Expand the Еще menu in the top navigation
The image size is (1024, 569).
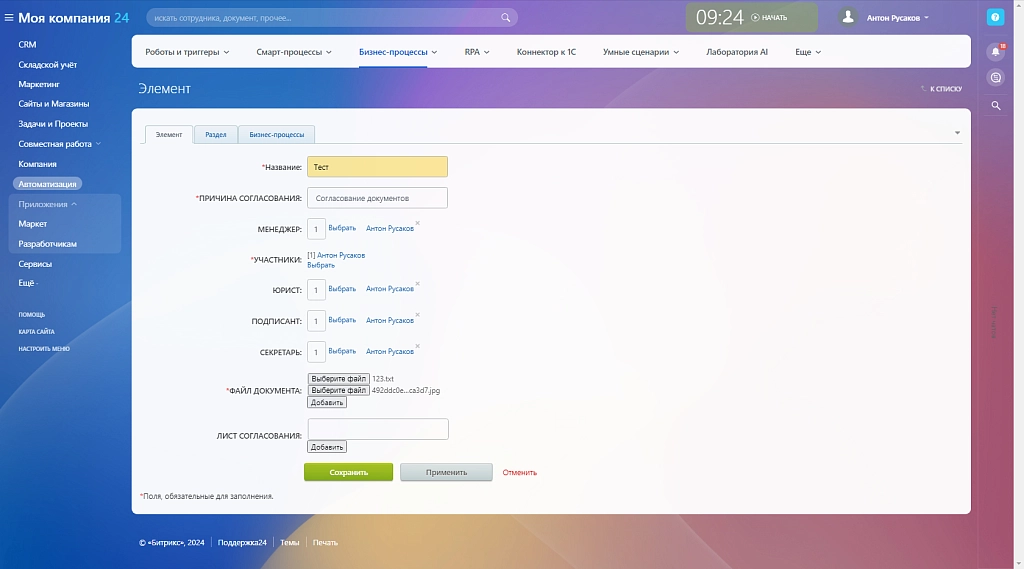(808, 52)
